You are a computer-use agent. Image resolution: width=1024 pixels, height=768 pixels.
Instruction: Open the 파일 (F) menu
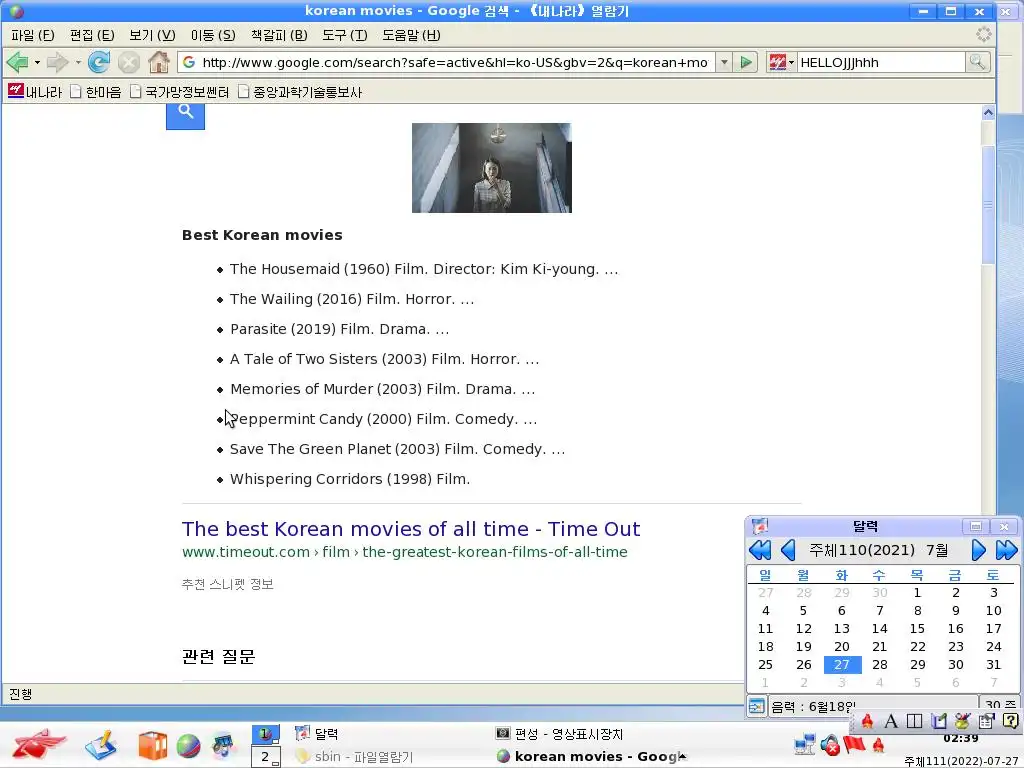33,35
